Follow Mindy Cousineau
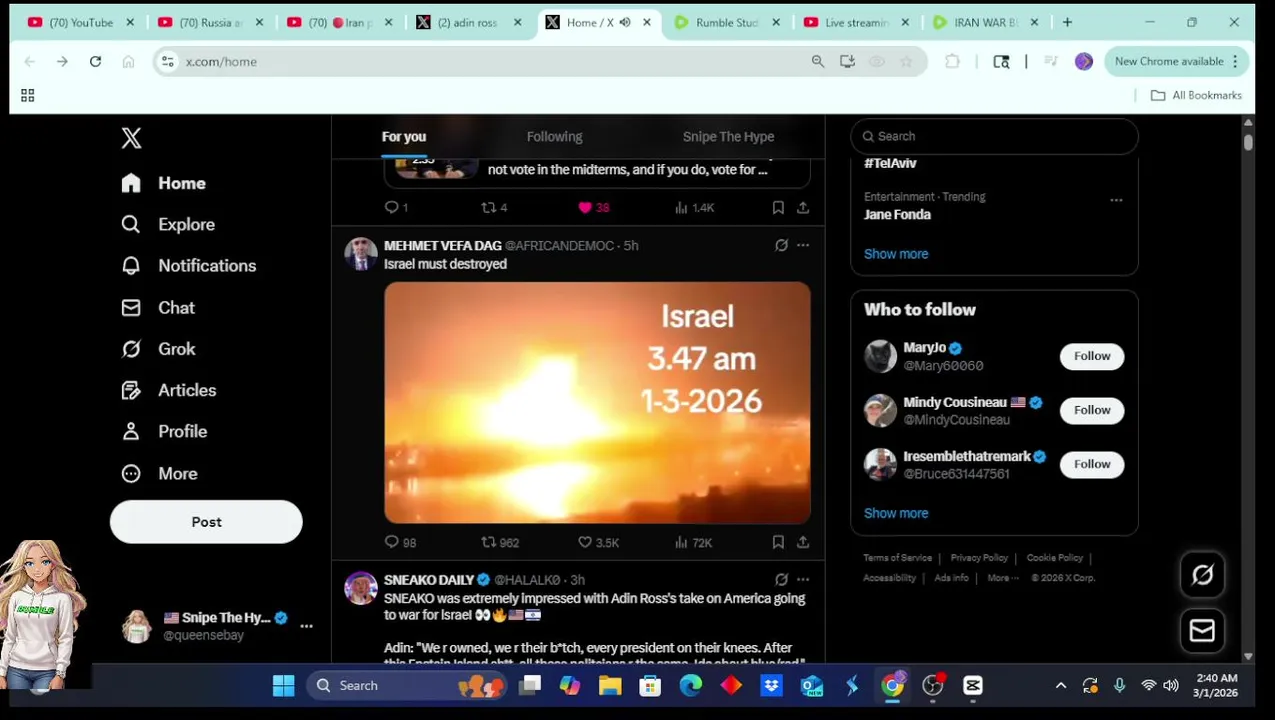 pyautogui.click(x=1092, y=410)
